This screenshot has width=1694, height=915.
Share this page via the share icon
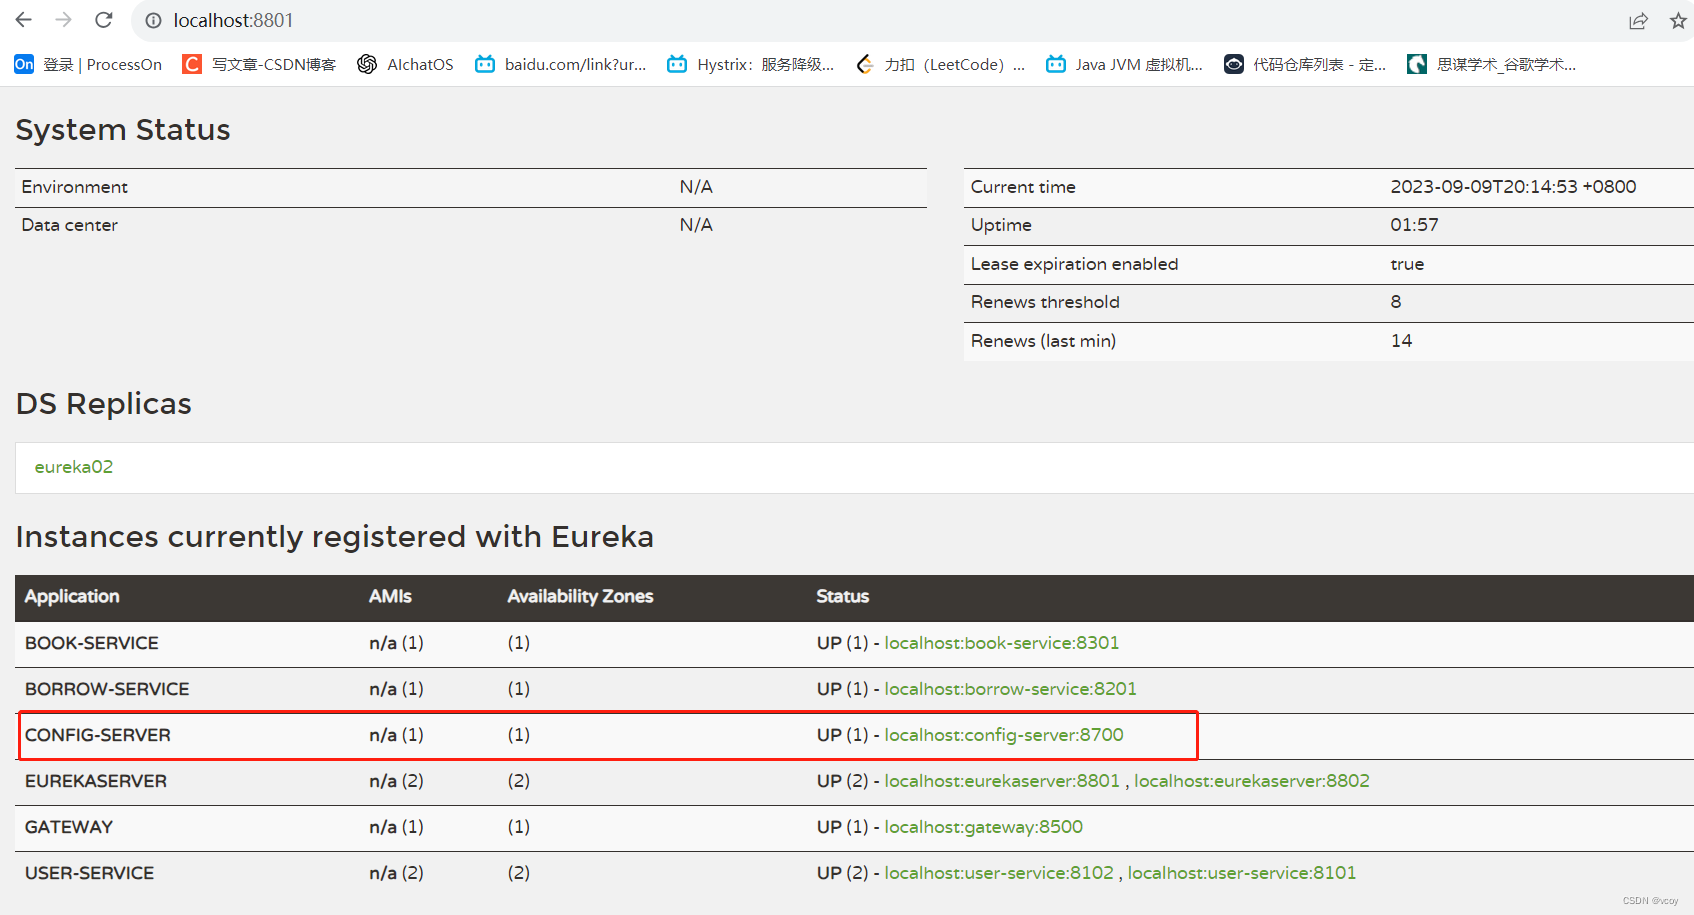1638,21
